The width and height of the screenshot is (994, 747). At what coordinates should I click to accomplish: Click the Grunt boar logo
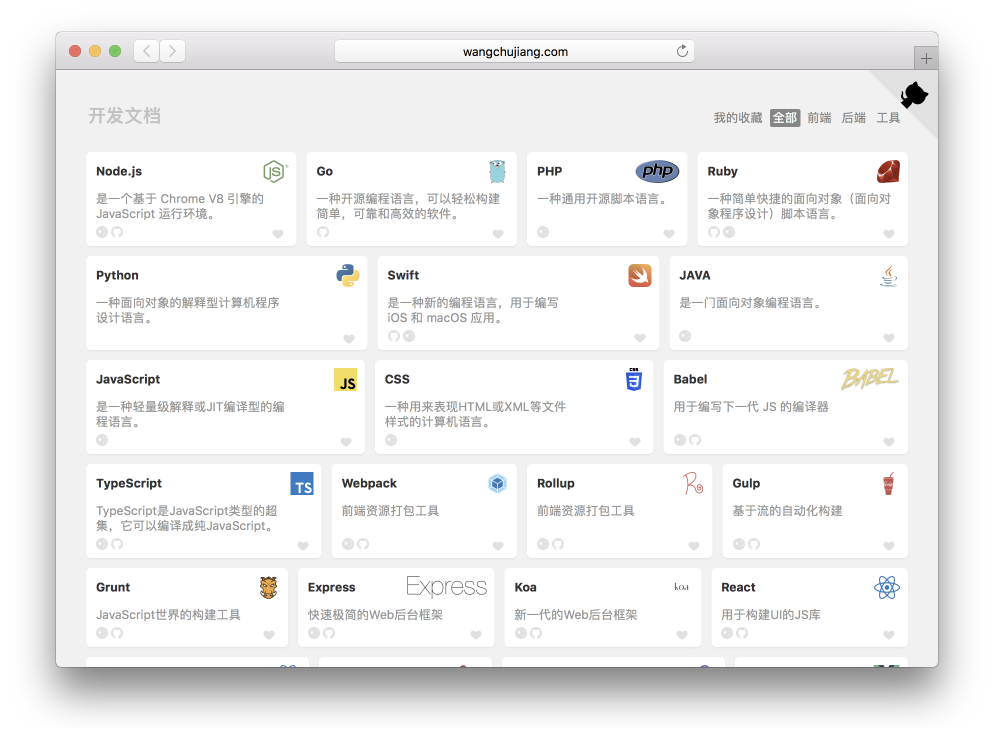pyautogui.click(x=269, y=587)
